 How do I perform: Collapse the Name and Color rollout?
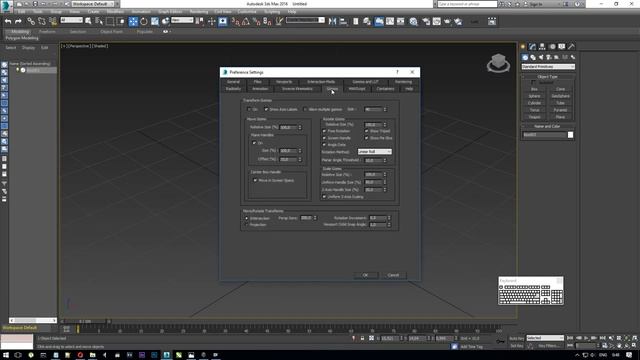click(548, 127)
